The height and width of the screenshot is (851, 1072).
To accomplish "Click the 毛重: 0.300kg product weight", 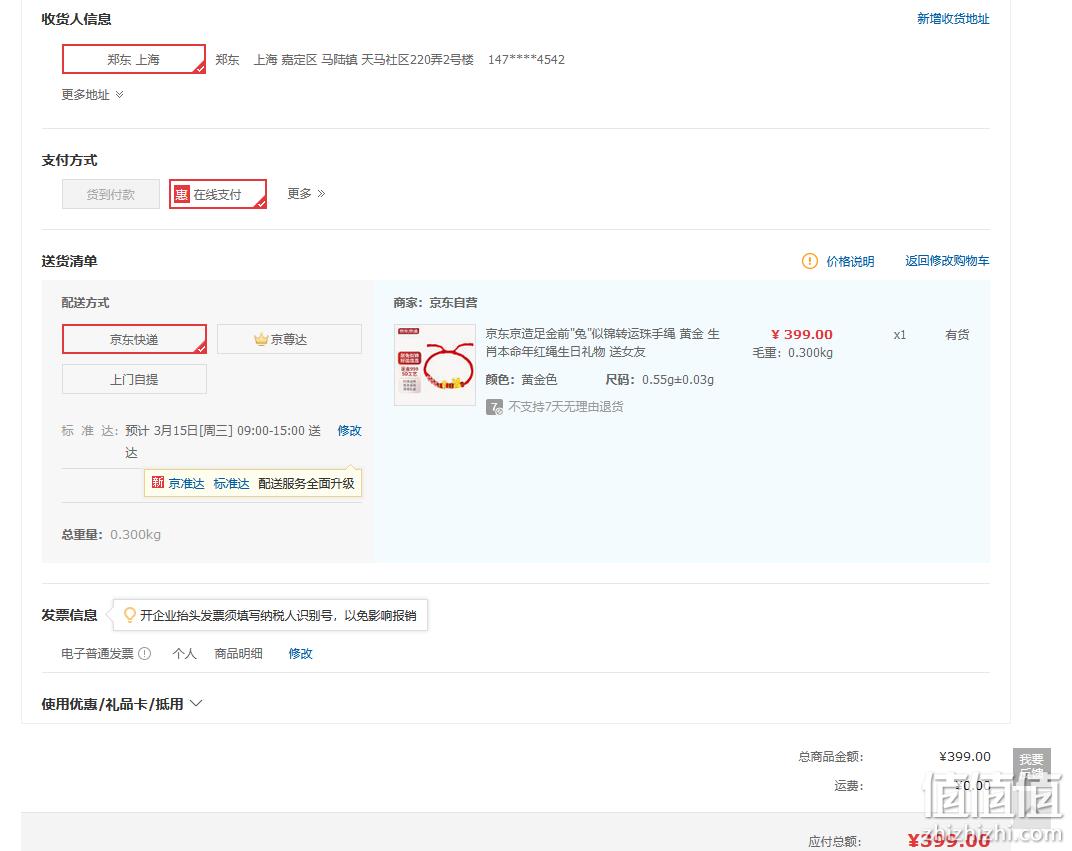I will point(792,353).
